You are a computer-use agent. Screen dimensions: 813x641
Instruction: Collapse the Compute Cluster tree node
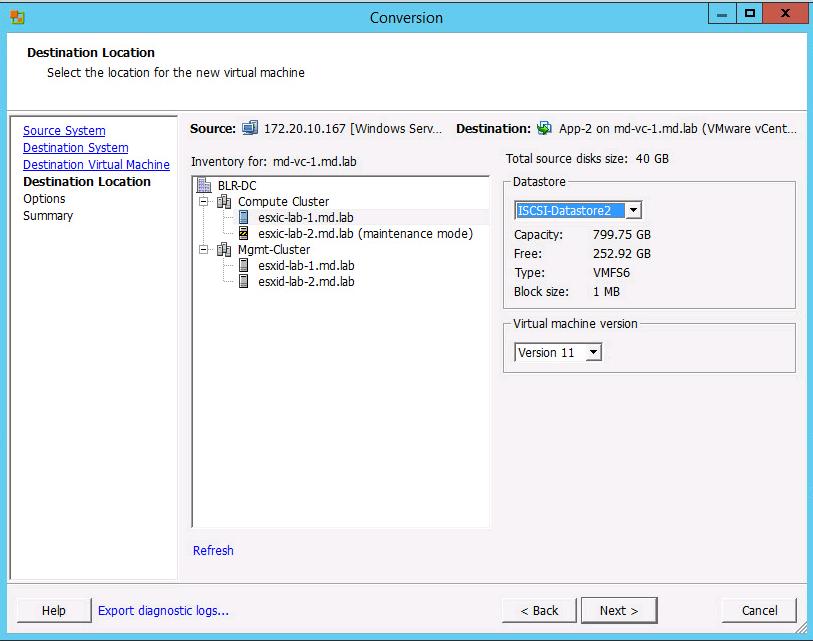tap(204, 201)
